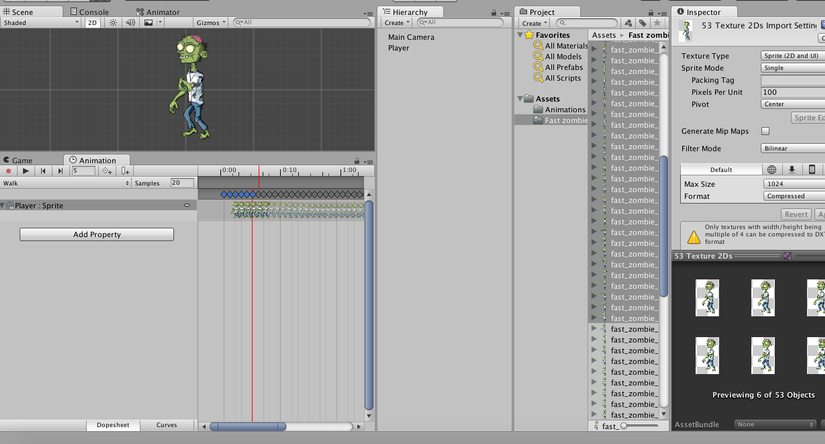Switch to the Game tab
Image resolution: width=825 pixels, height=444 pixels.
(18, 160)
